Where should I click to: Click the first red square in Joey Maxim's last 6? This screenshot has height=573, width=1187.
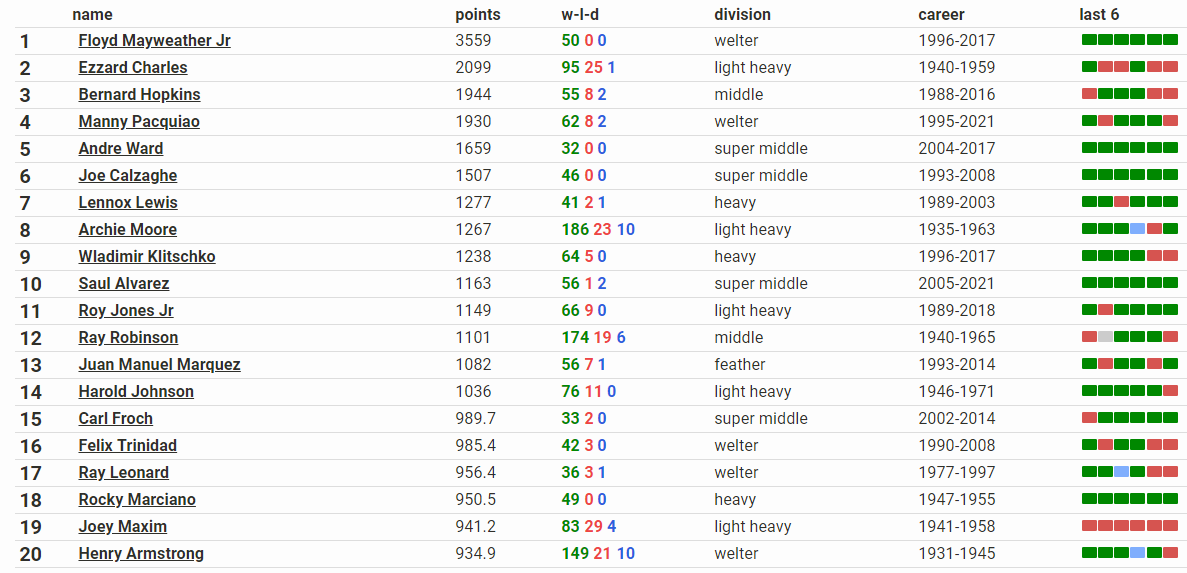click(1089, 526)
